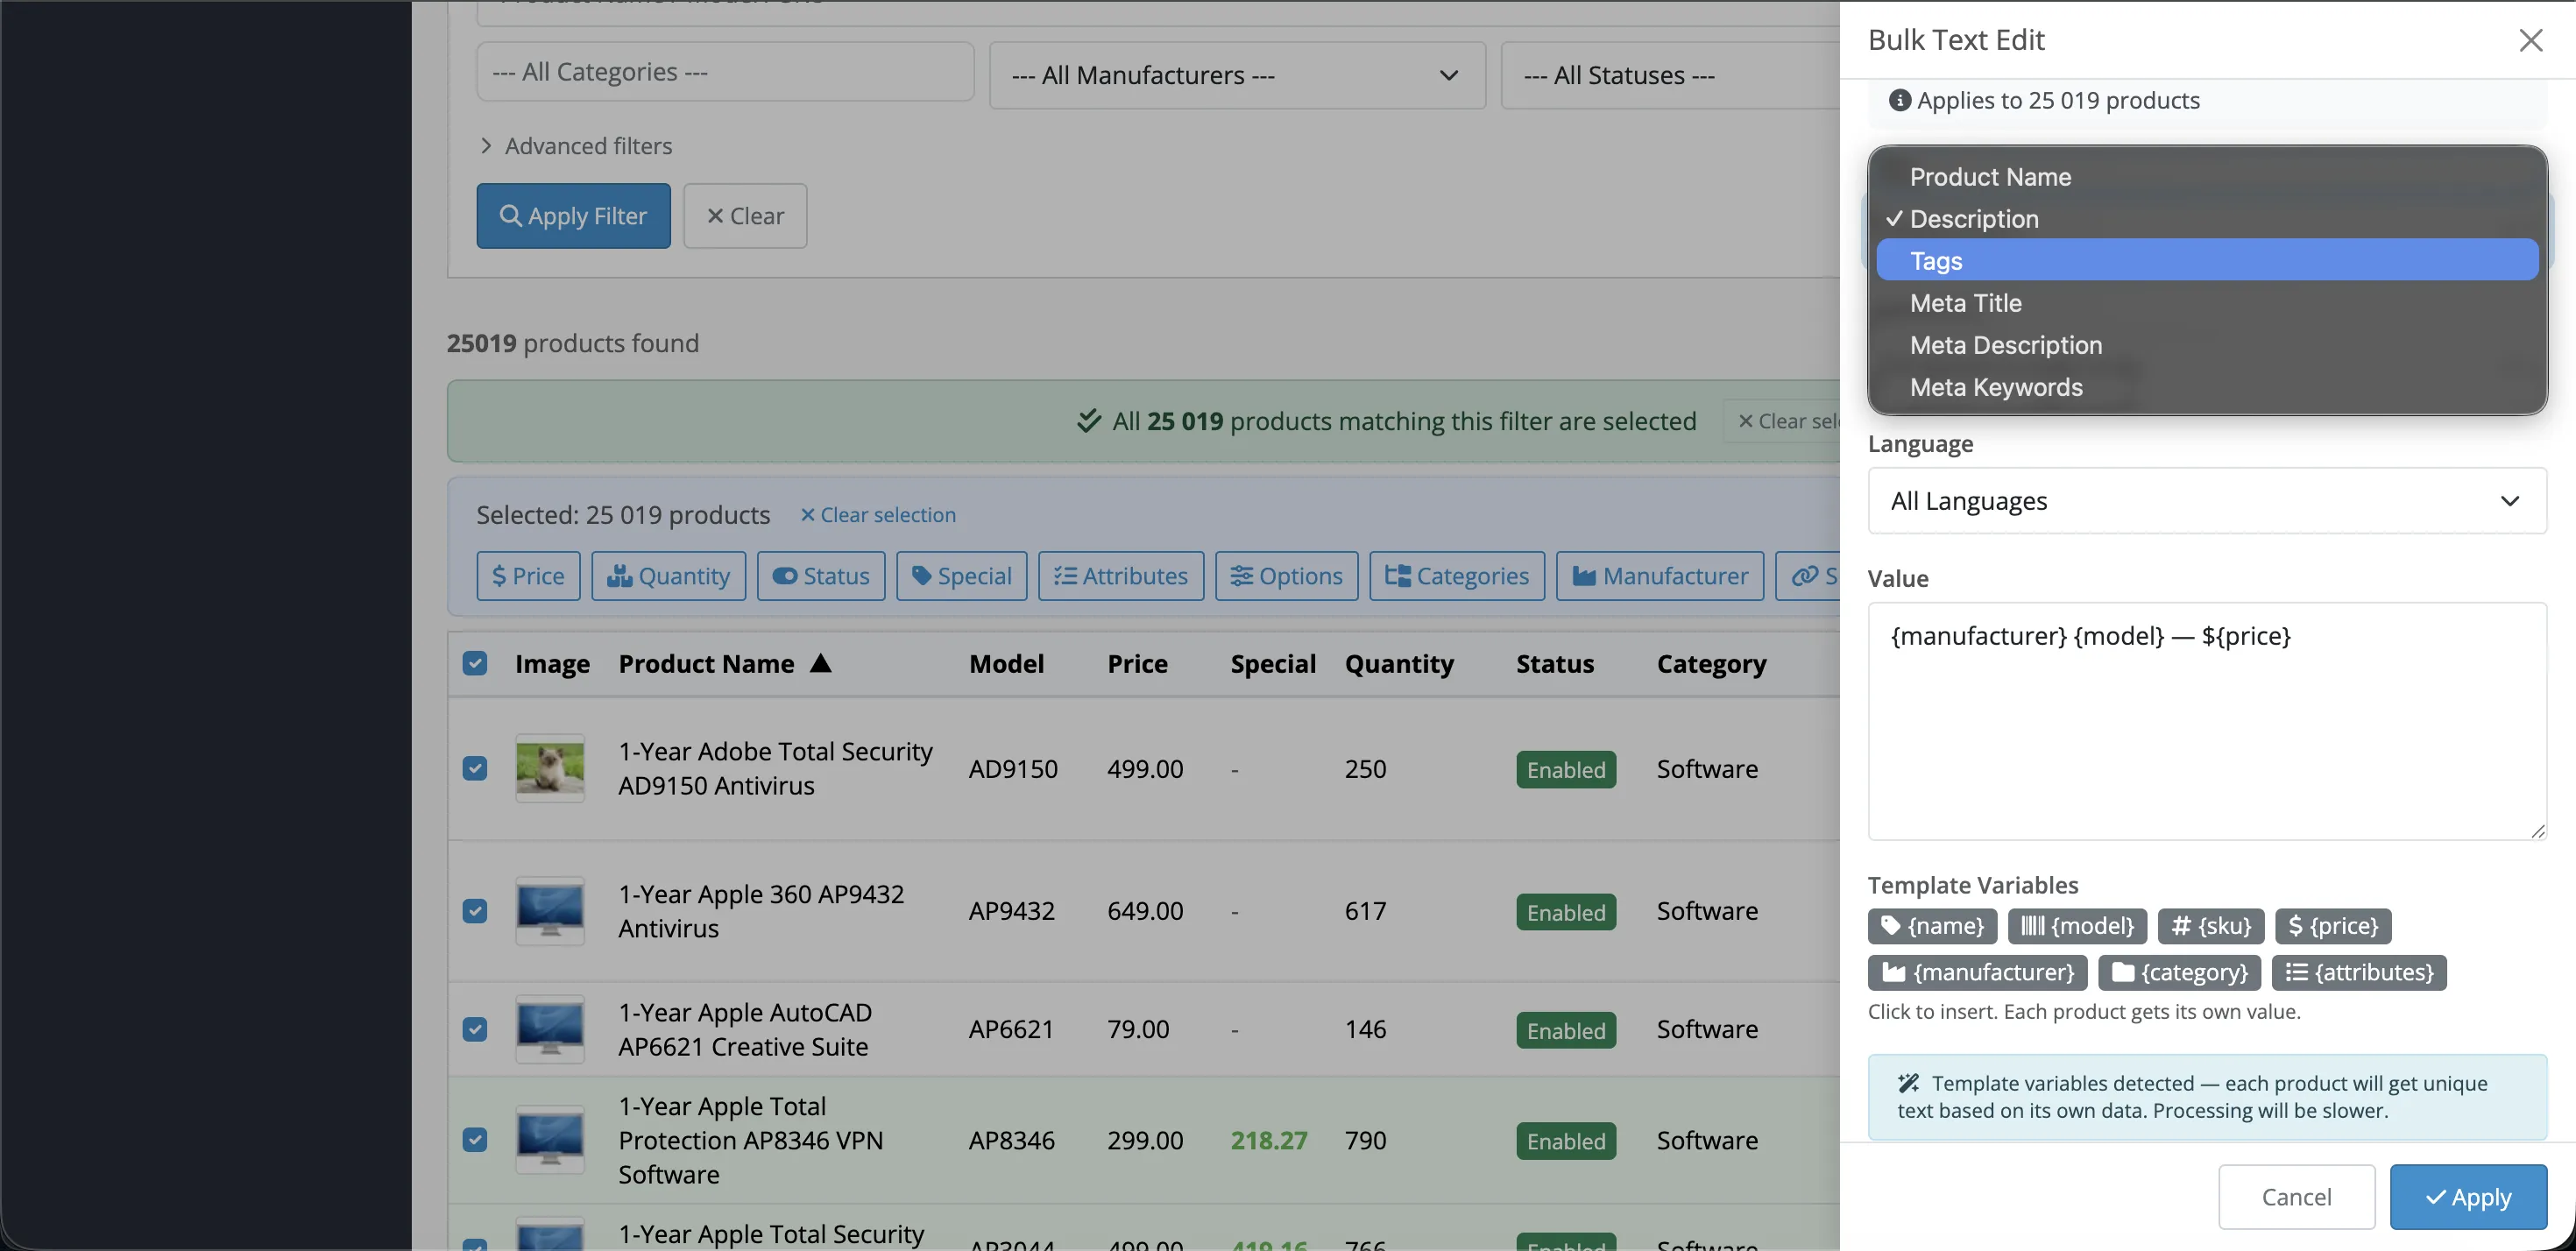2576x1251 pixels.
Task: Click the Special column header
Action: click(1273, 664)
